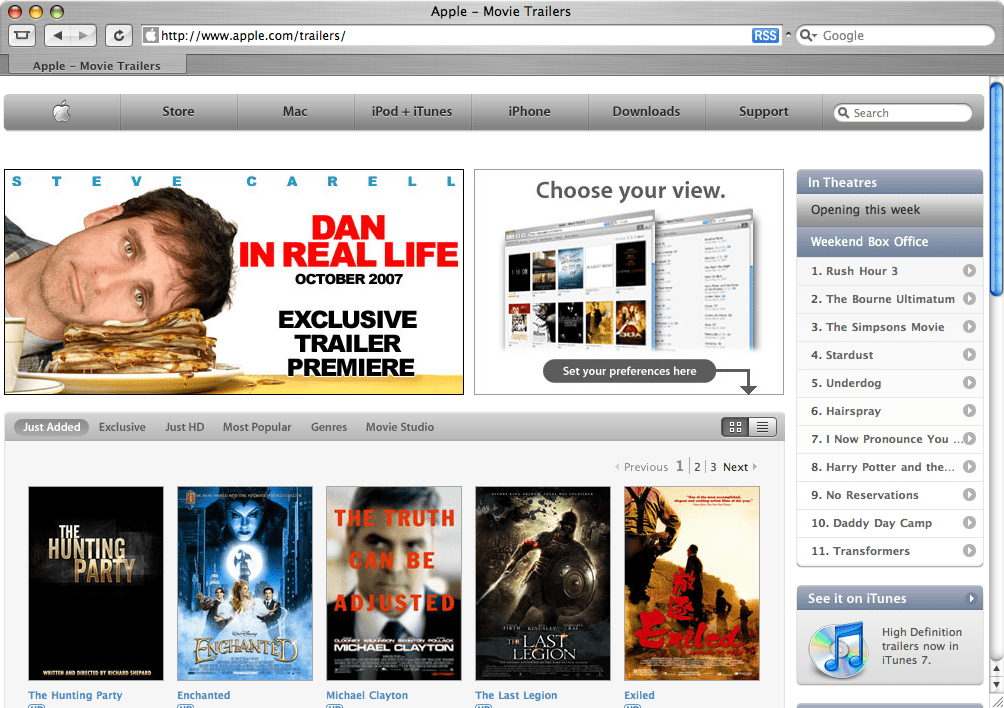Click the arrow icon next to Hairspray
This screenshot has height=708, width=1004.
coord(969,410)
